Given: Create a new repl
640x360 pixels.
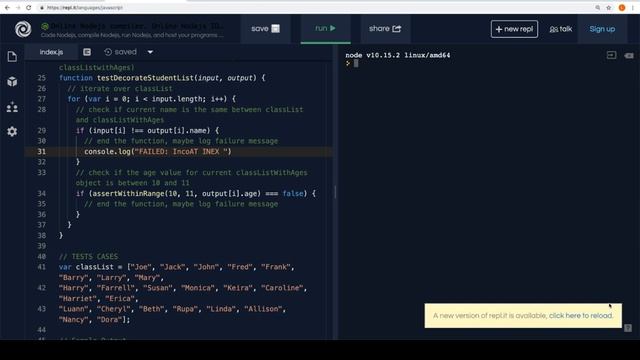Looking at the screenshot, I should (x=514, y=29).
